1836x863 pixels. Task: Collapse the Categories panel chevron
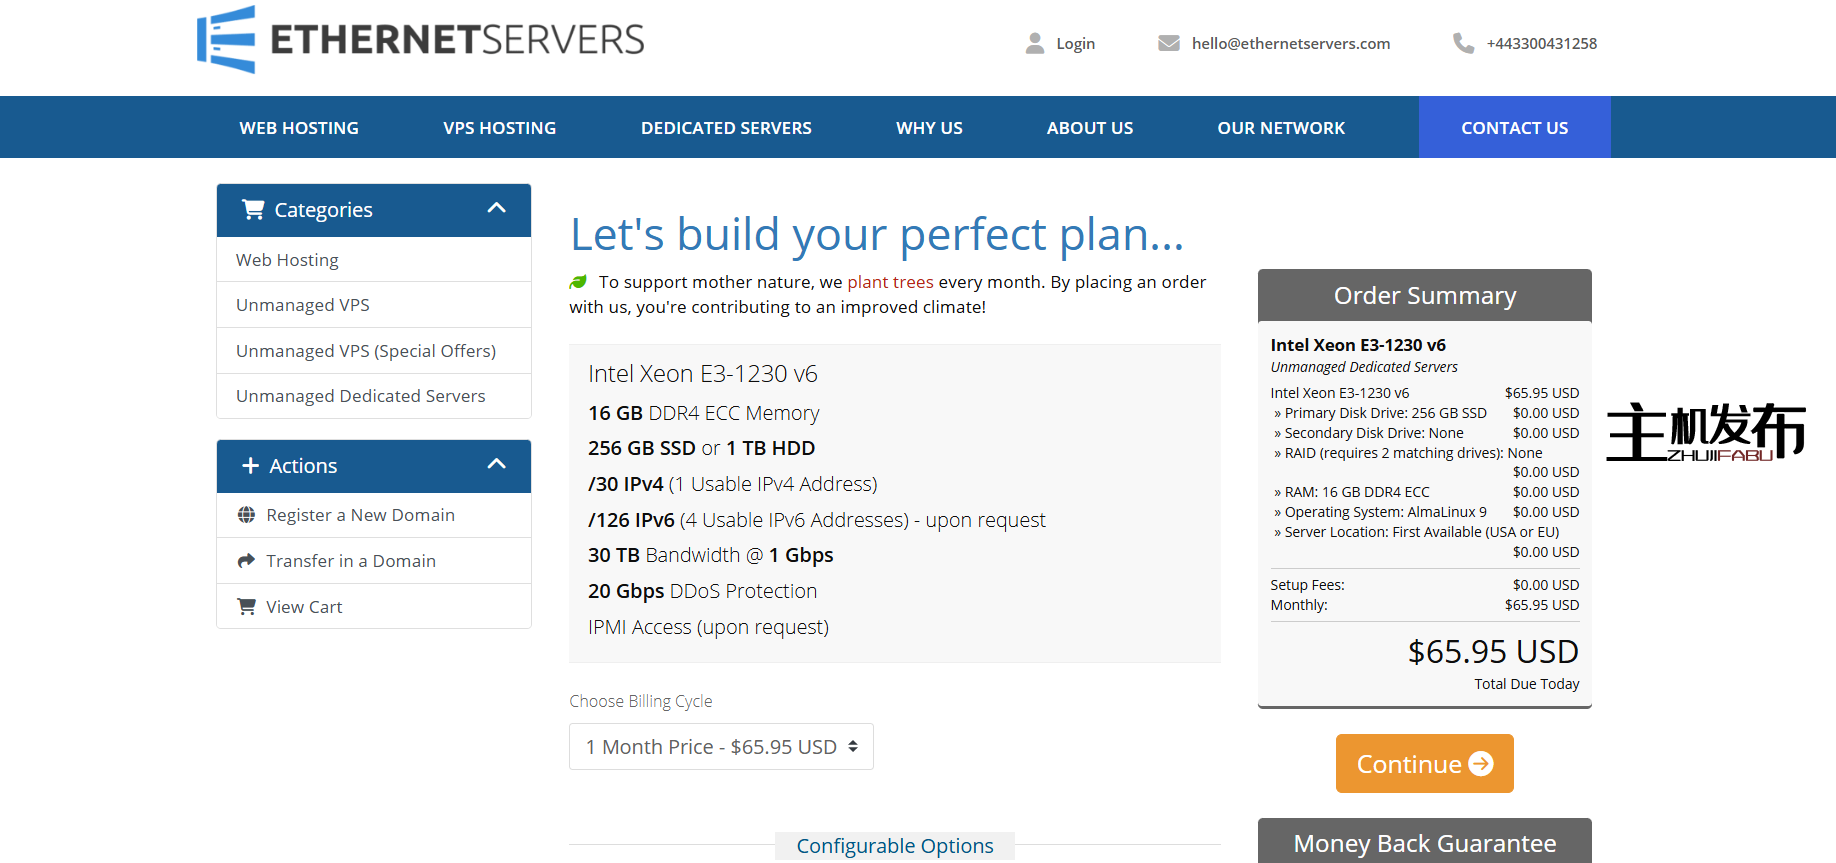point(496,208)
